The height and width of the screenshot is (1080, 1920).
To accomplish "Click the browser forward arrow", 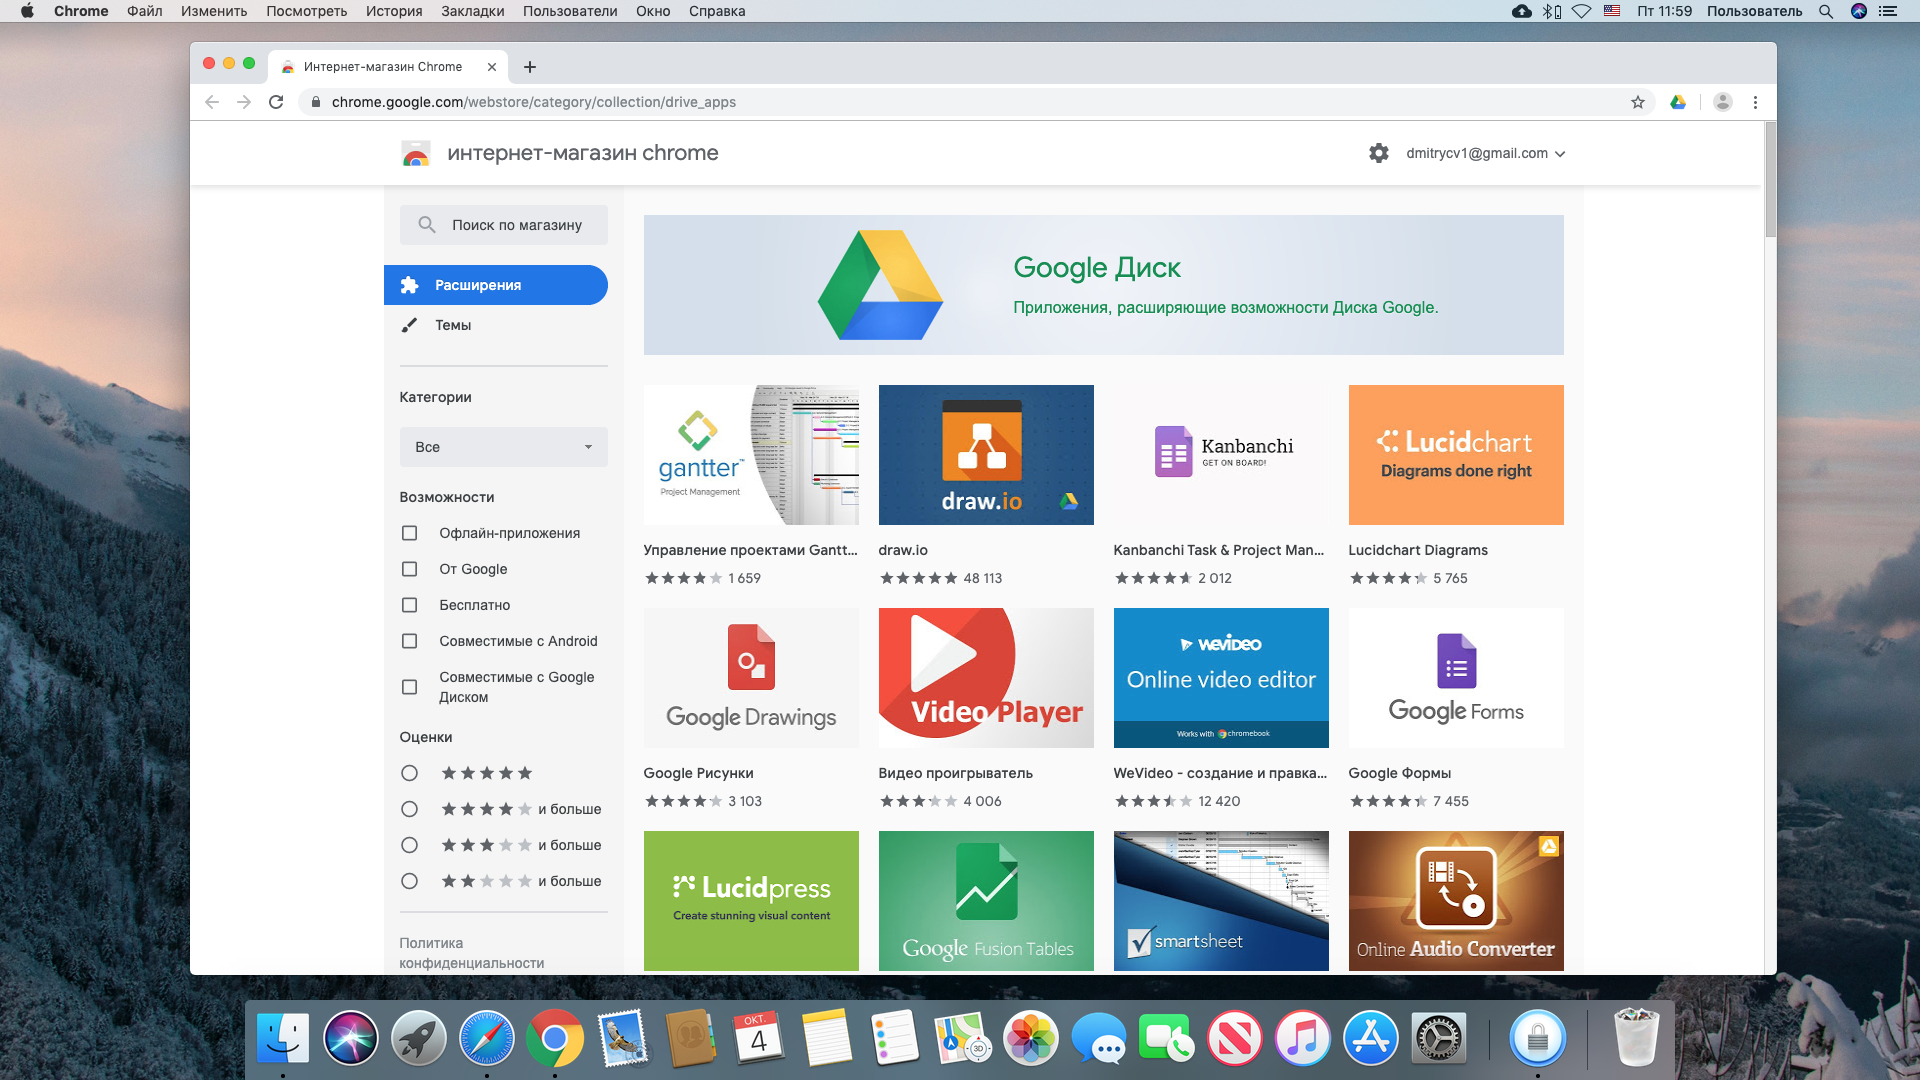I will [x=244, y=102].
